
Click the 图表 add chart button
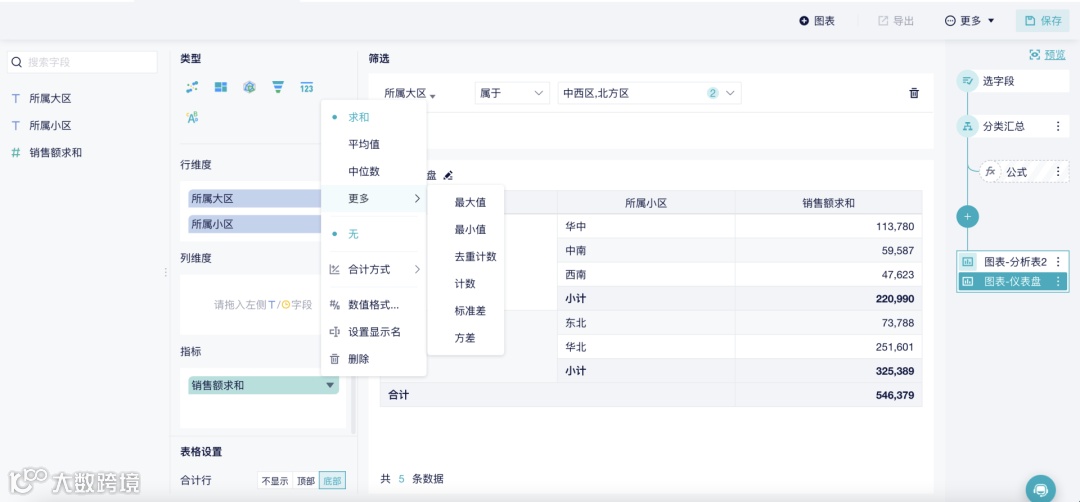pyautogui.click(x=817, y=21)
